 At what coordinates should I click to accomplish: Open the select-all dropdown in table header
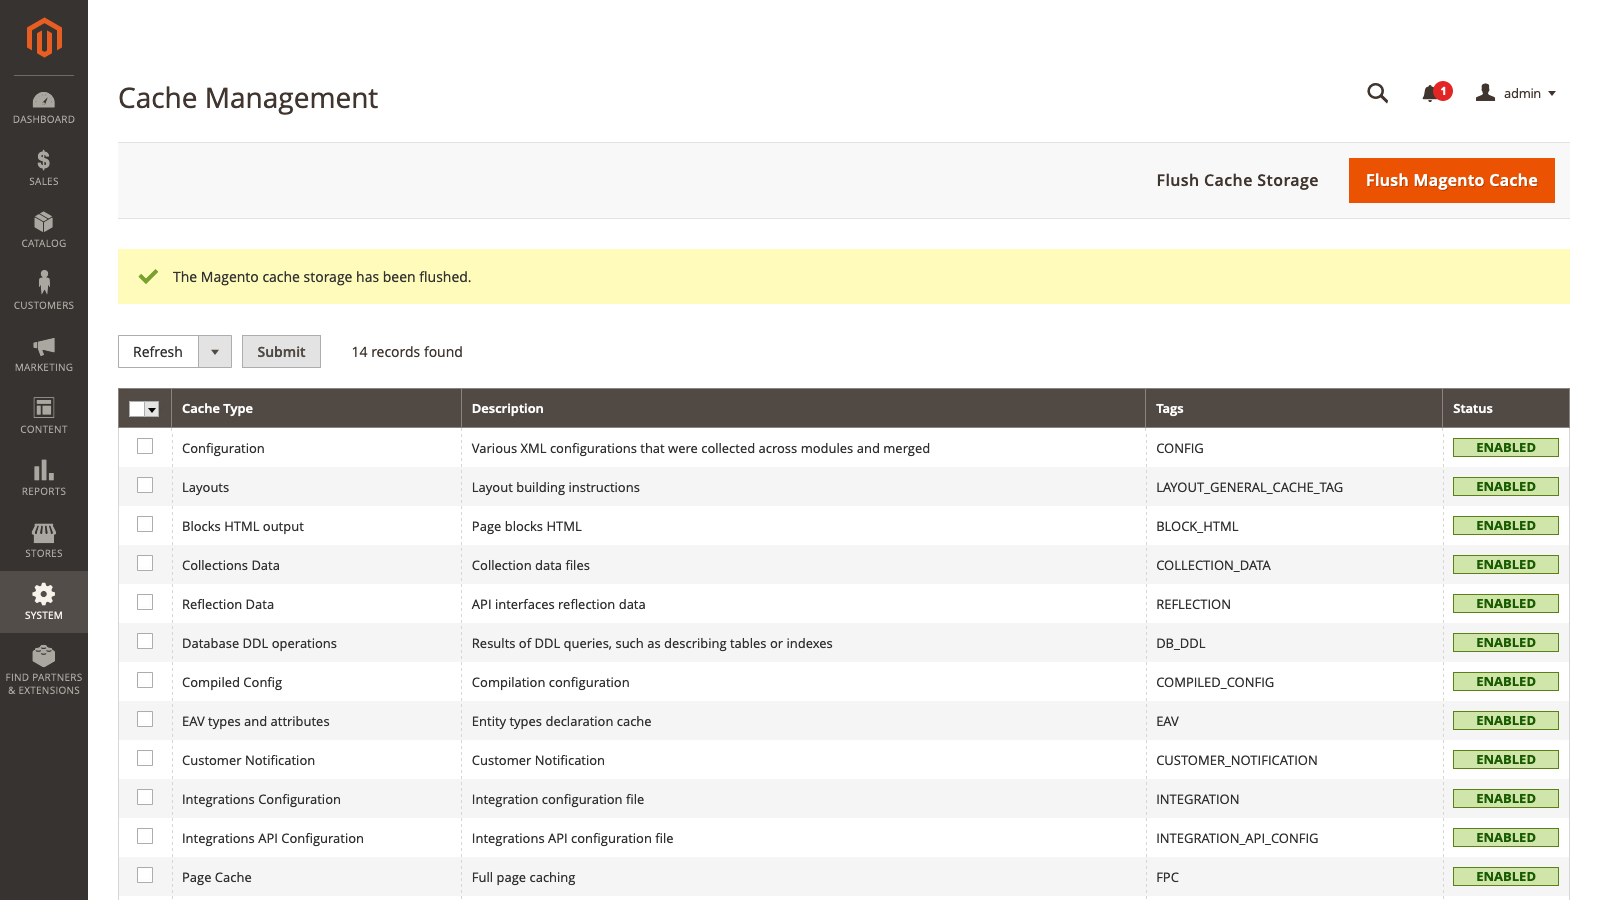click(152, 409)
